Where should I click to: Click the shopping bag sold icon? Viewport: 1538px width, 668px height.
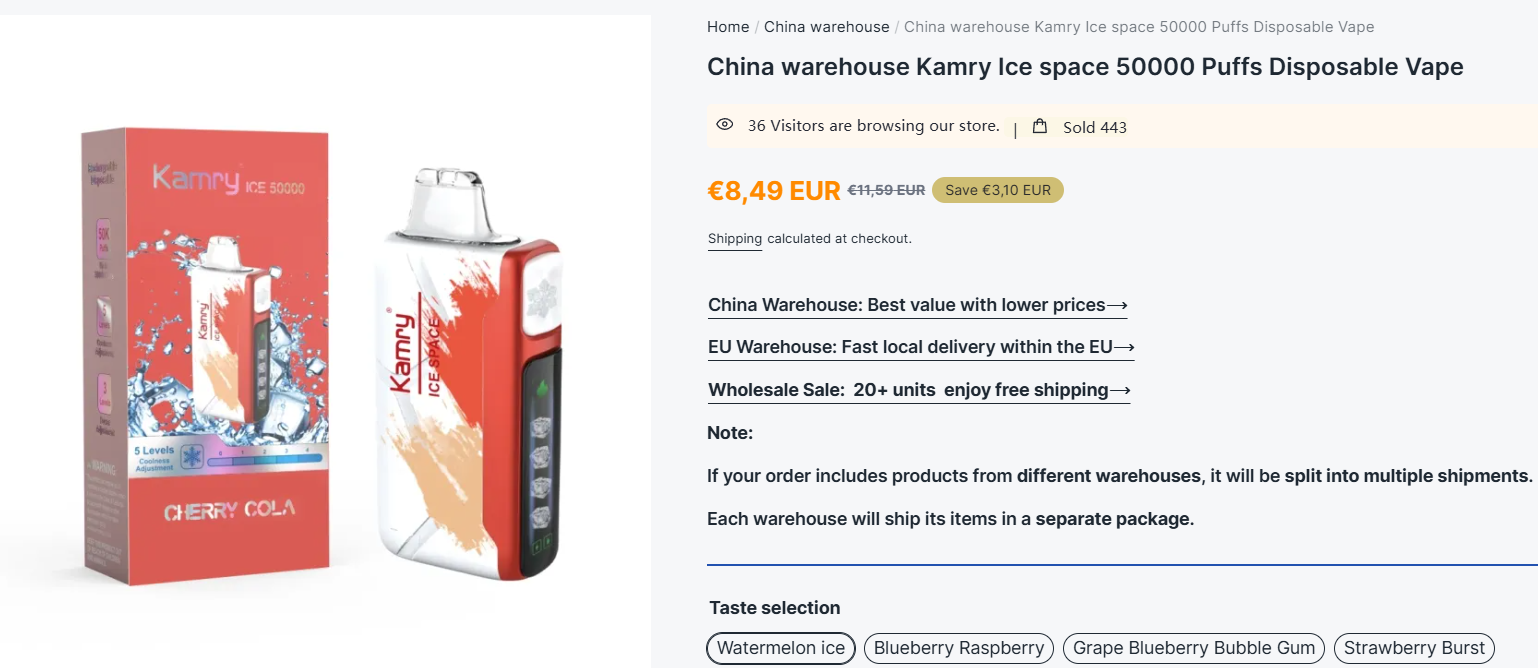(x=1040, y=126)
